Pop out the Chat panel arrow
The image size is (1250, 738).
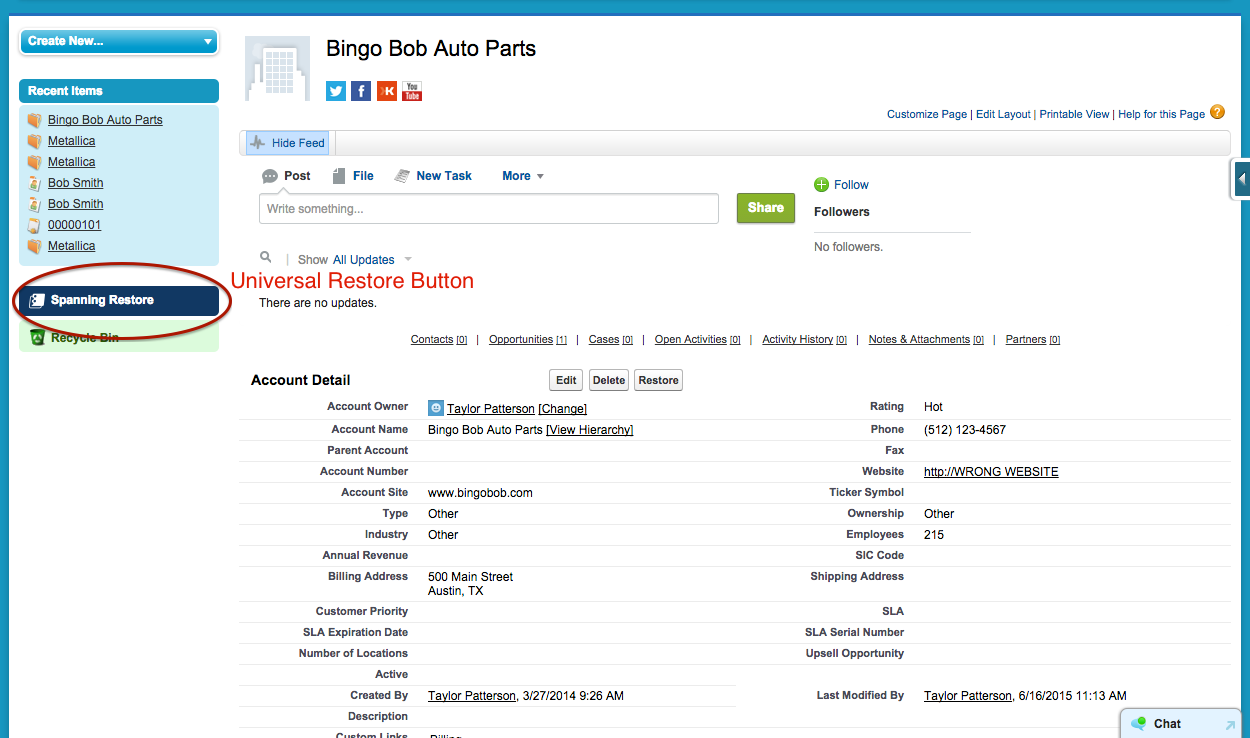click(x=1230, y=724)
